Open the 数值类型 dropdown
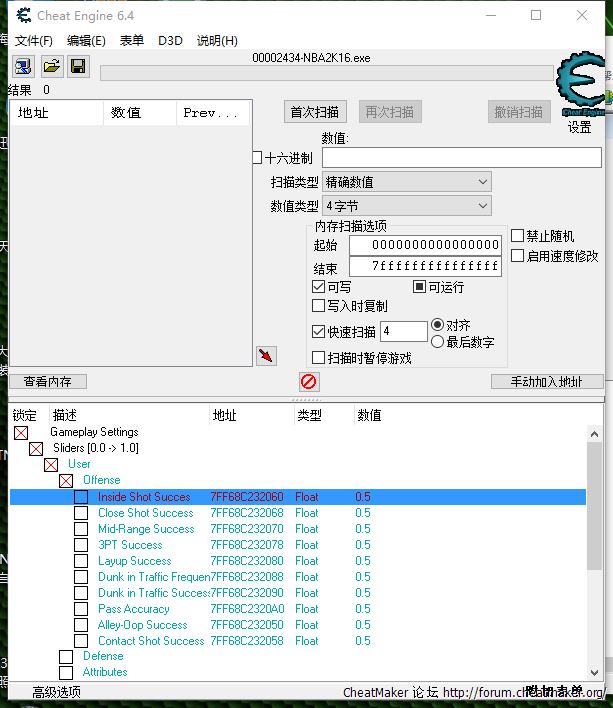 pyautogui.click(x=406, y=206)
